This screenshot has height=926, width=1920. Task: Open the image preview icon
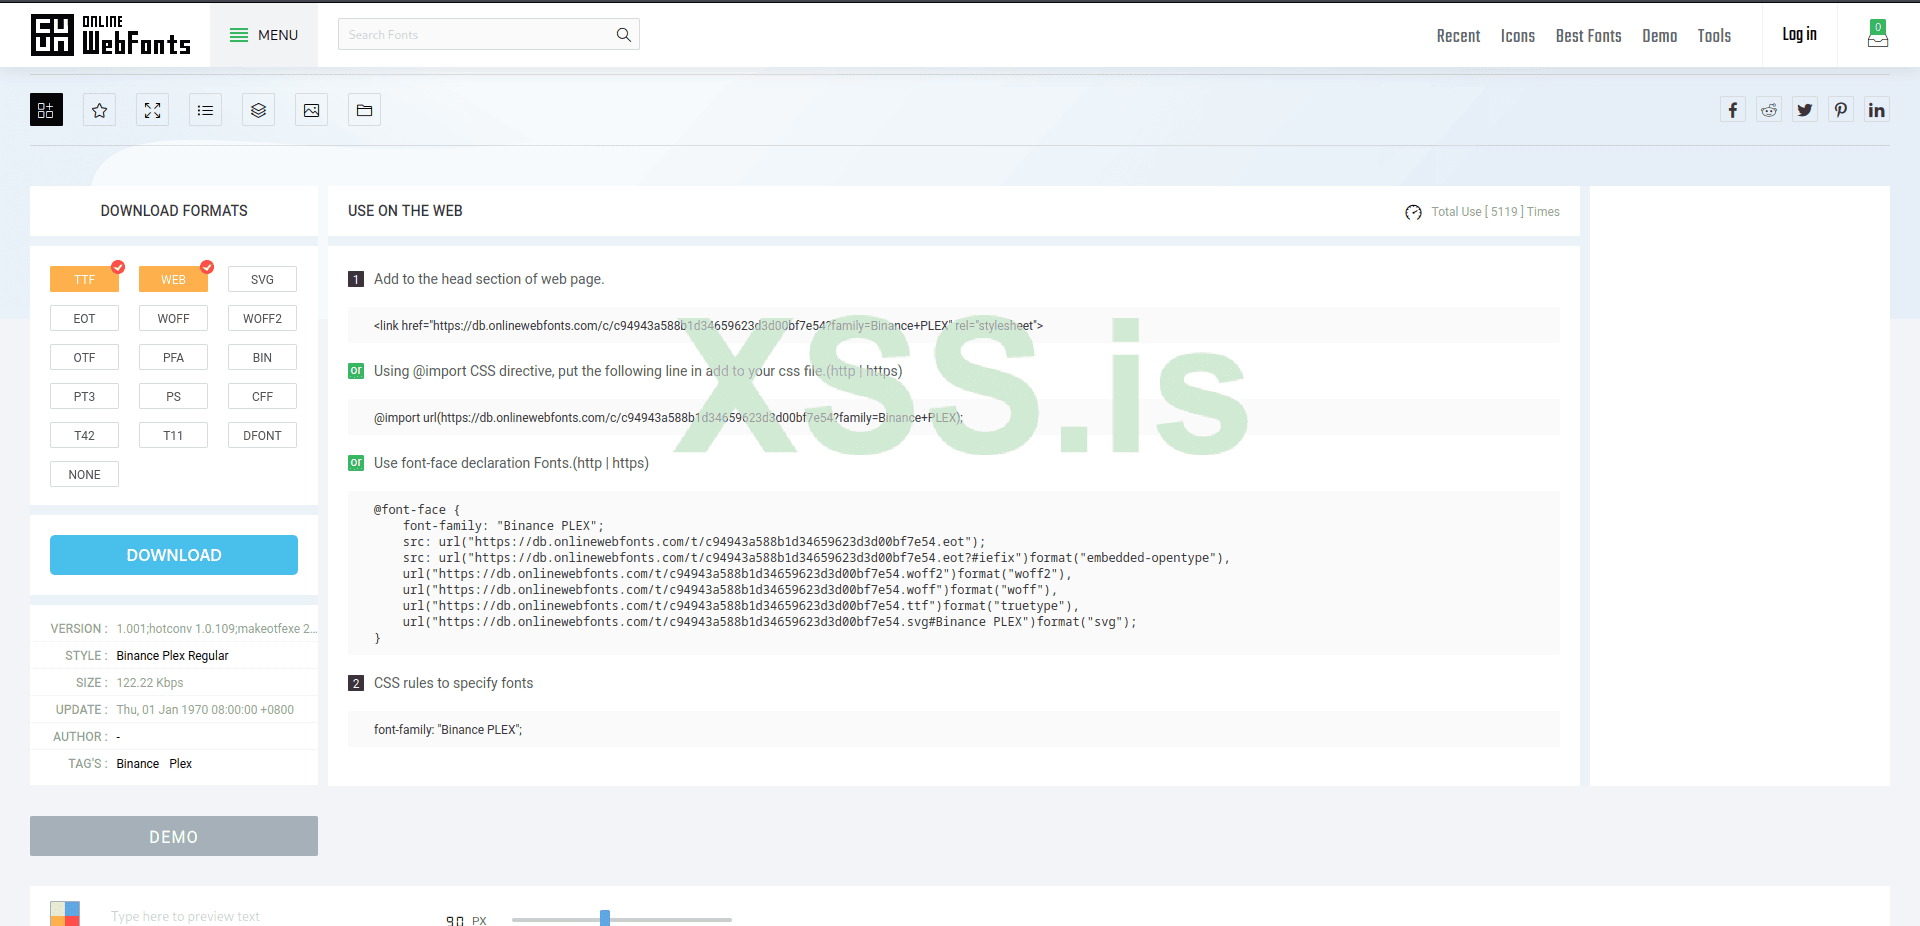click(x=311, y=110)
